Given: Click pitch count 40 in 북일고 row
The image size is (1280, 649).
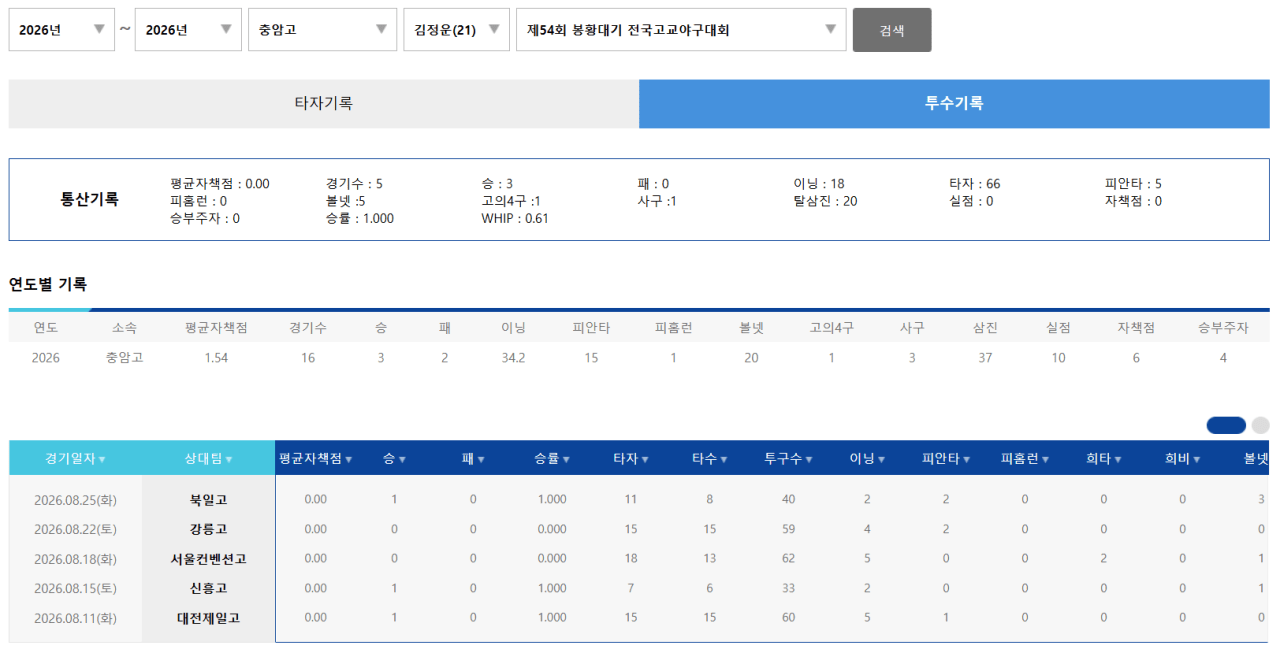Looking at the screenshot, I should tap(788, 499).
